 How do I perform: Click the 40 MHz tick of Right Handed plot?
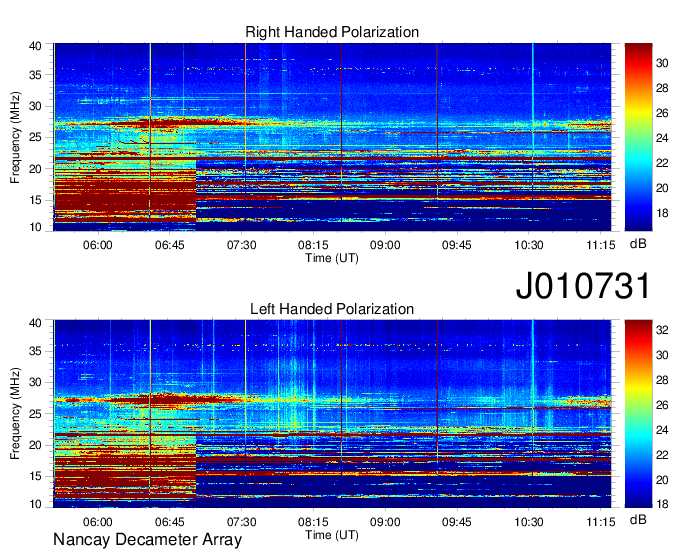point(35,46)
